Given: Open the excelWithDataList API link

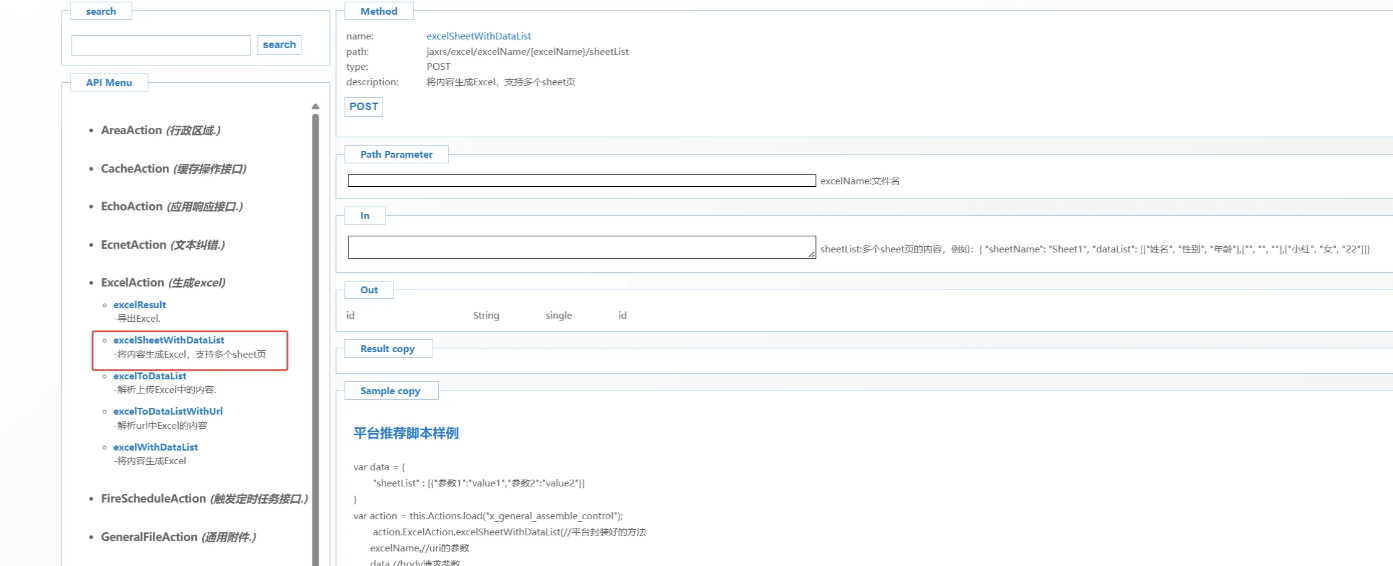Looking at the screenshot, I should pos(155,447).
